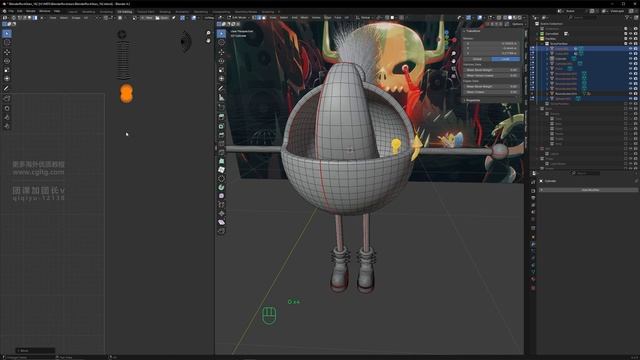Select the Bevel tool
The image size is (640, 360).
pos(221,135)
